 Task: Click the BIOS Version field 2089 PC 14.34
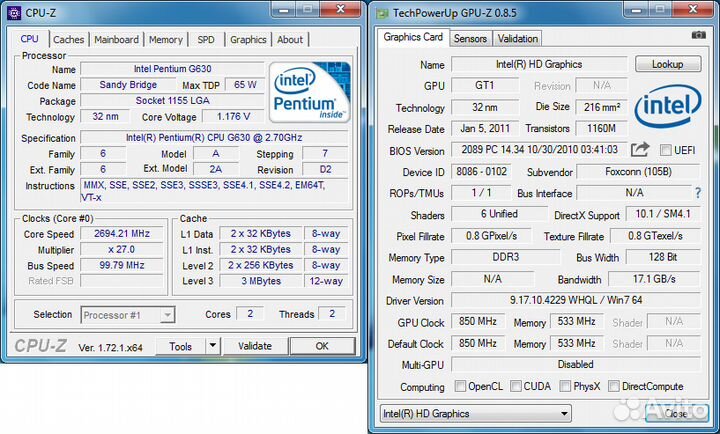click(539, 149)
